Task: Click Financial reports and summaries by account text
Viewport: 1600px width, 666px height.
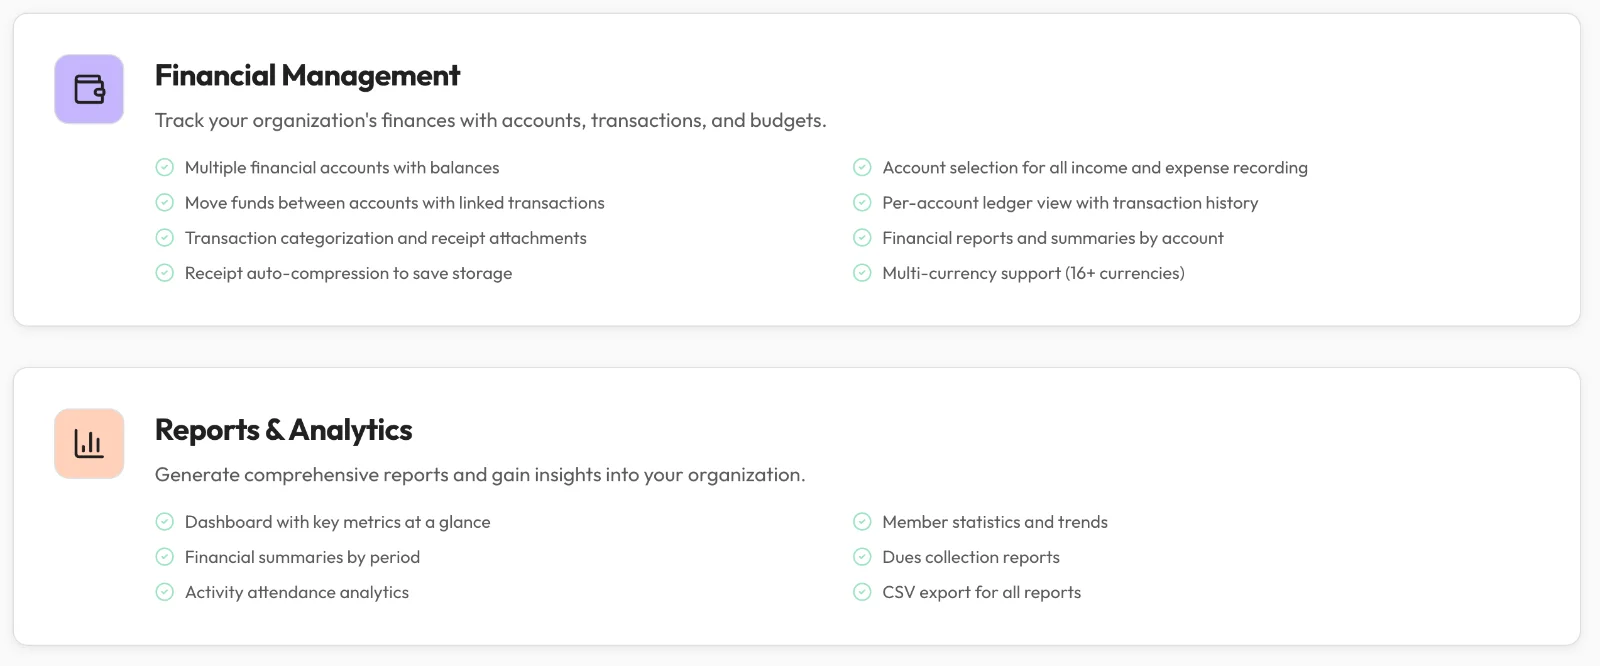Action: point(1053,238)
